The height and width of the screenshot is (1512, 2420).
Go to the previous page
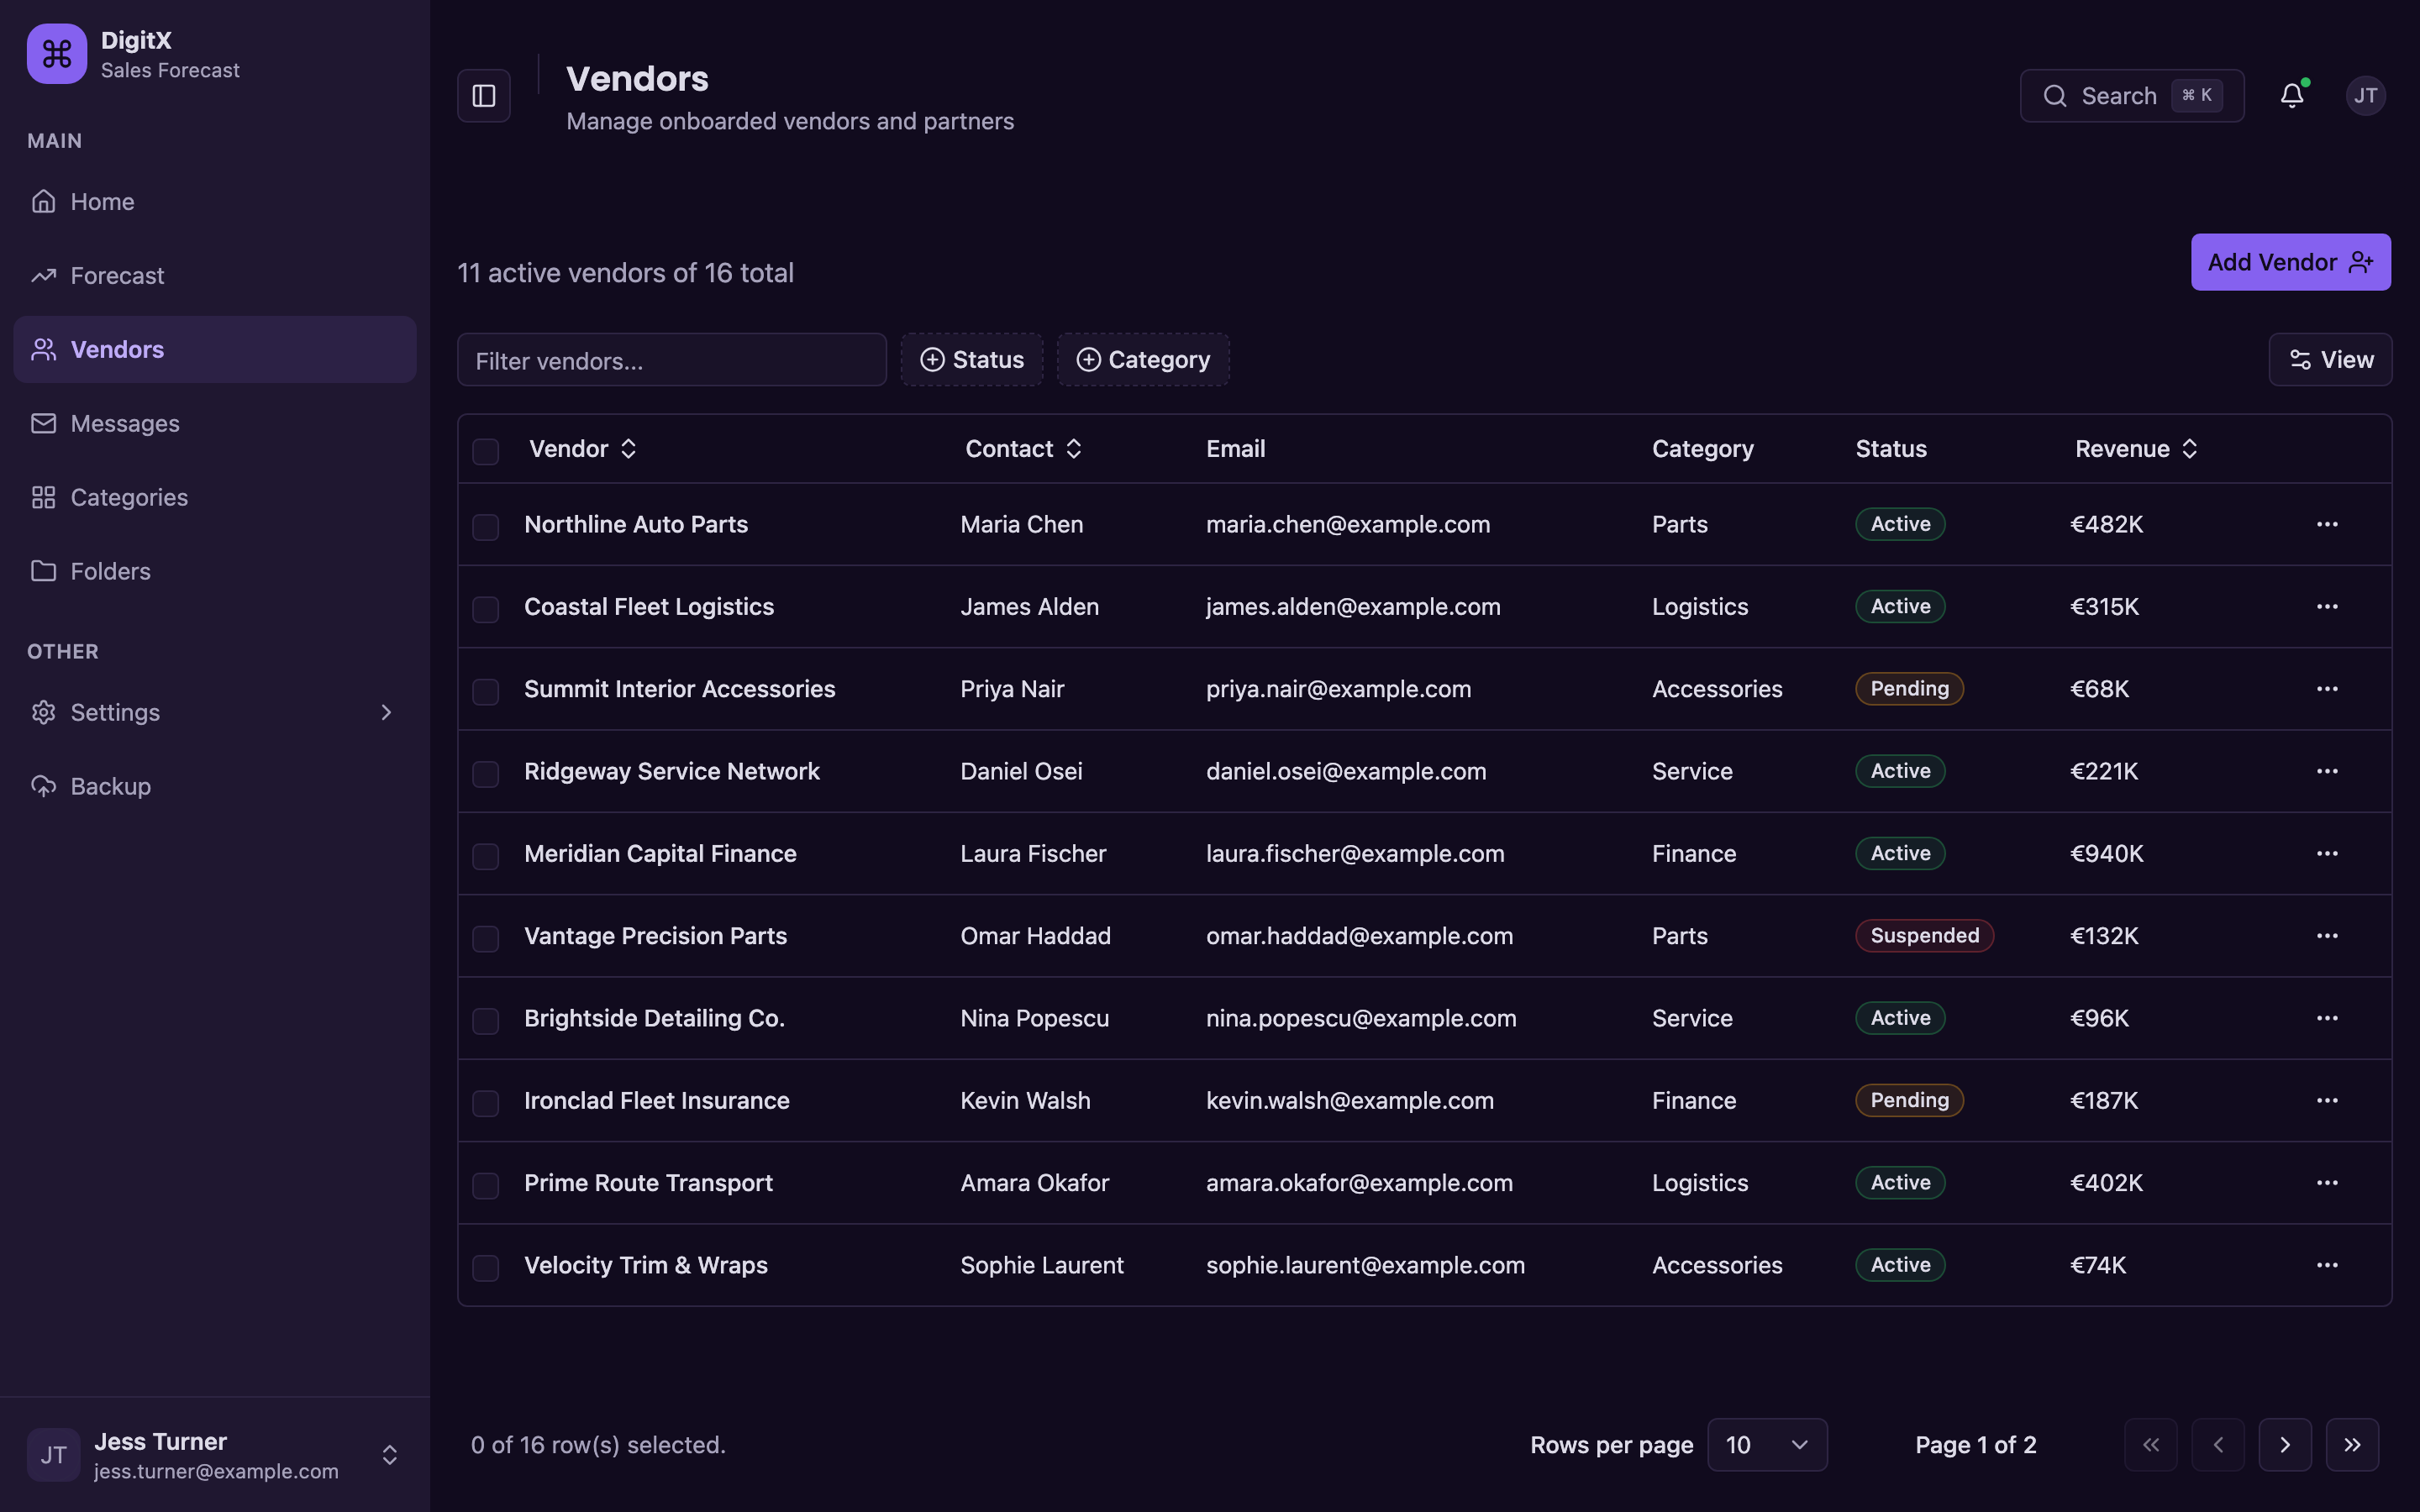2218,1445
